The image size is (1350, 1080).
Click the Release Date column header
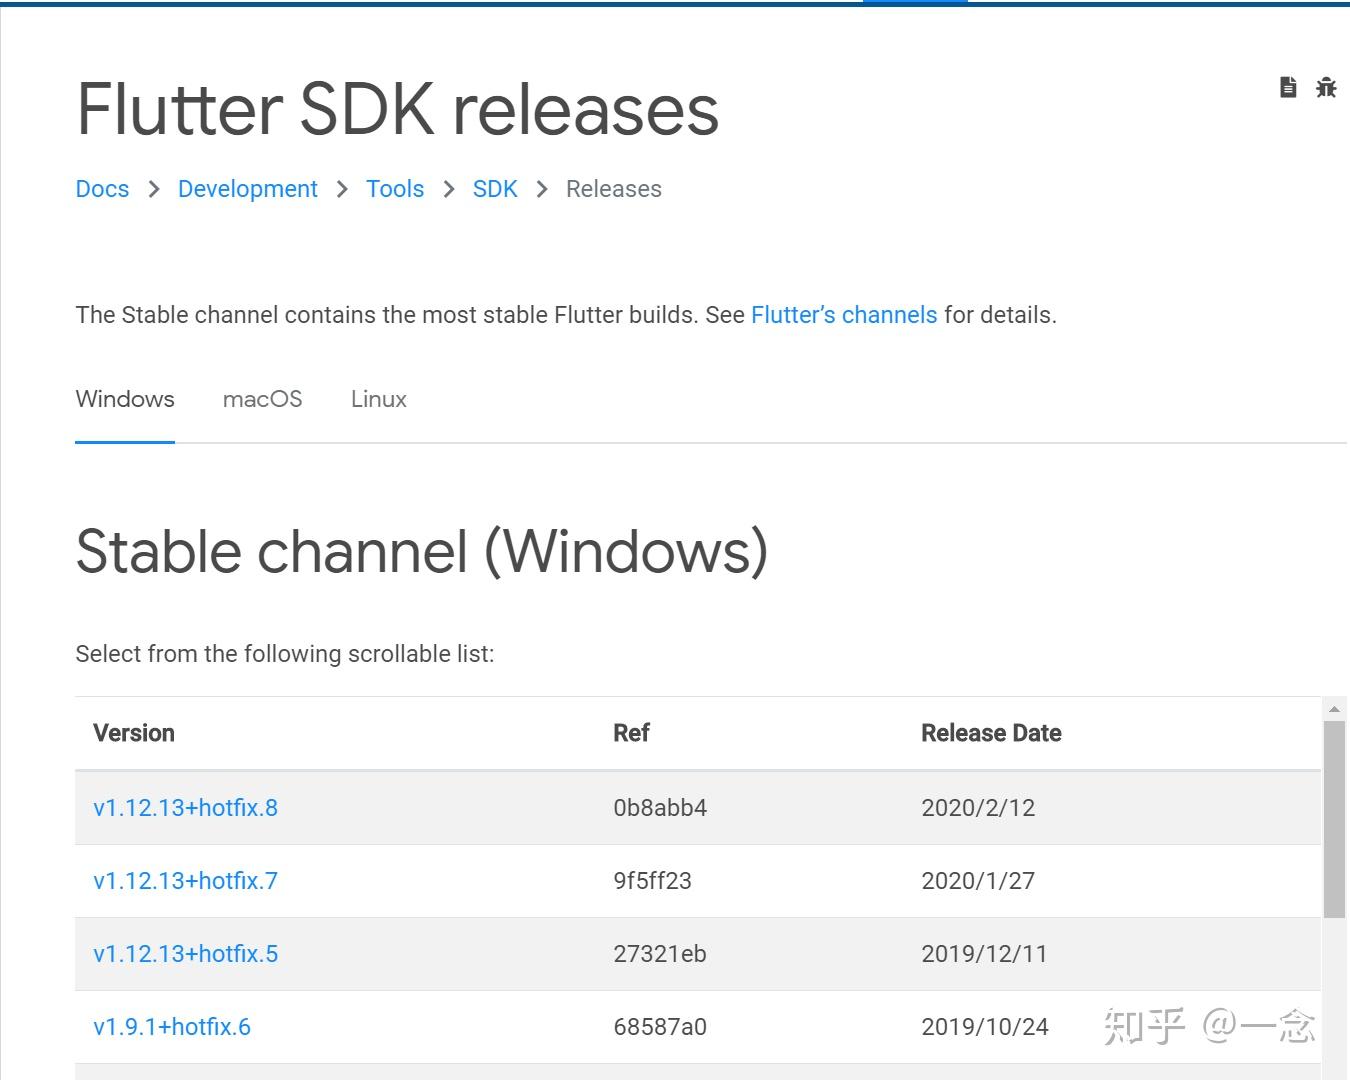991,733
